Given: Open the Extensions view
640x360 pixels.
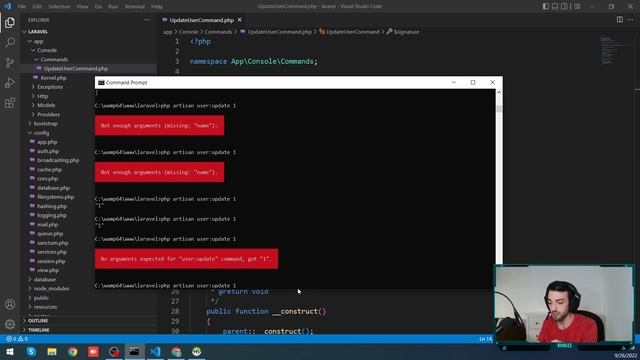Looking at the screenshot, I should 10,102.
